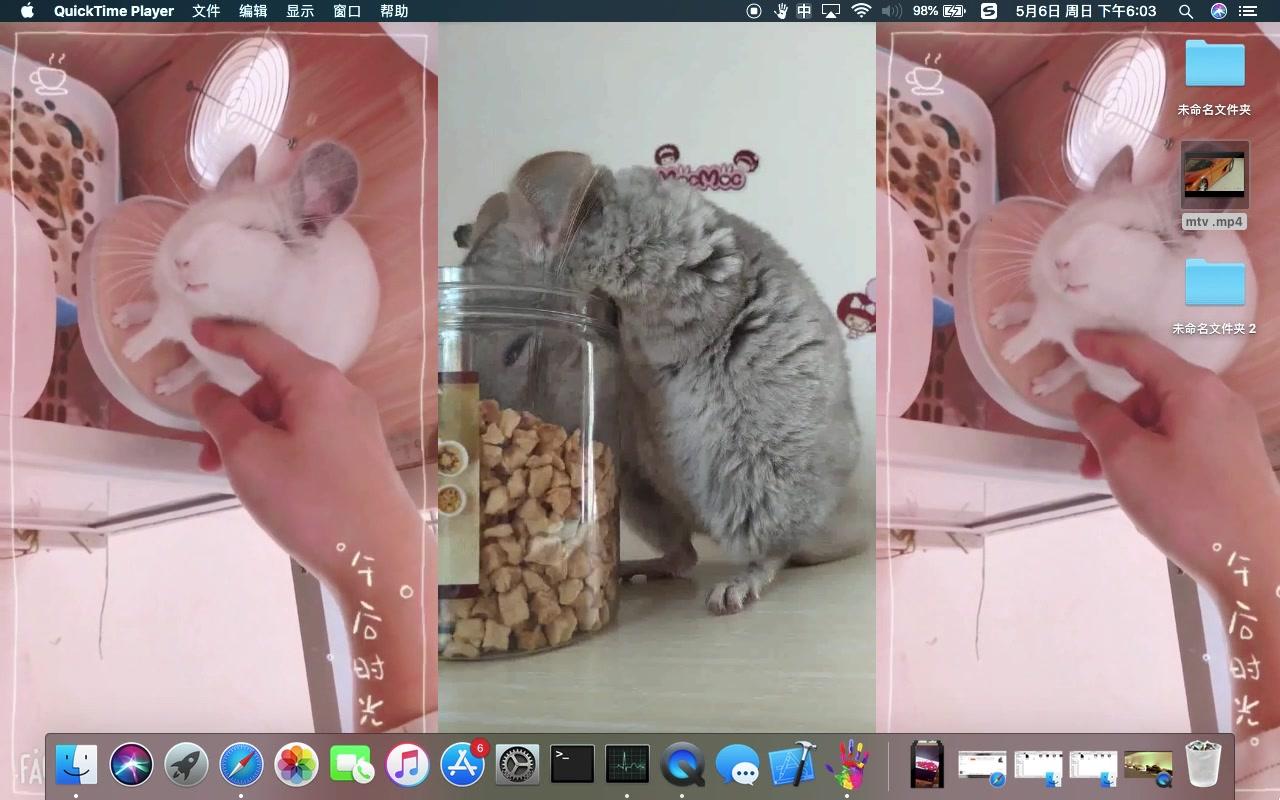The image size is (1280, 800).
Task: Open System Preferences from the Dock
Action: point(516,765)
